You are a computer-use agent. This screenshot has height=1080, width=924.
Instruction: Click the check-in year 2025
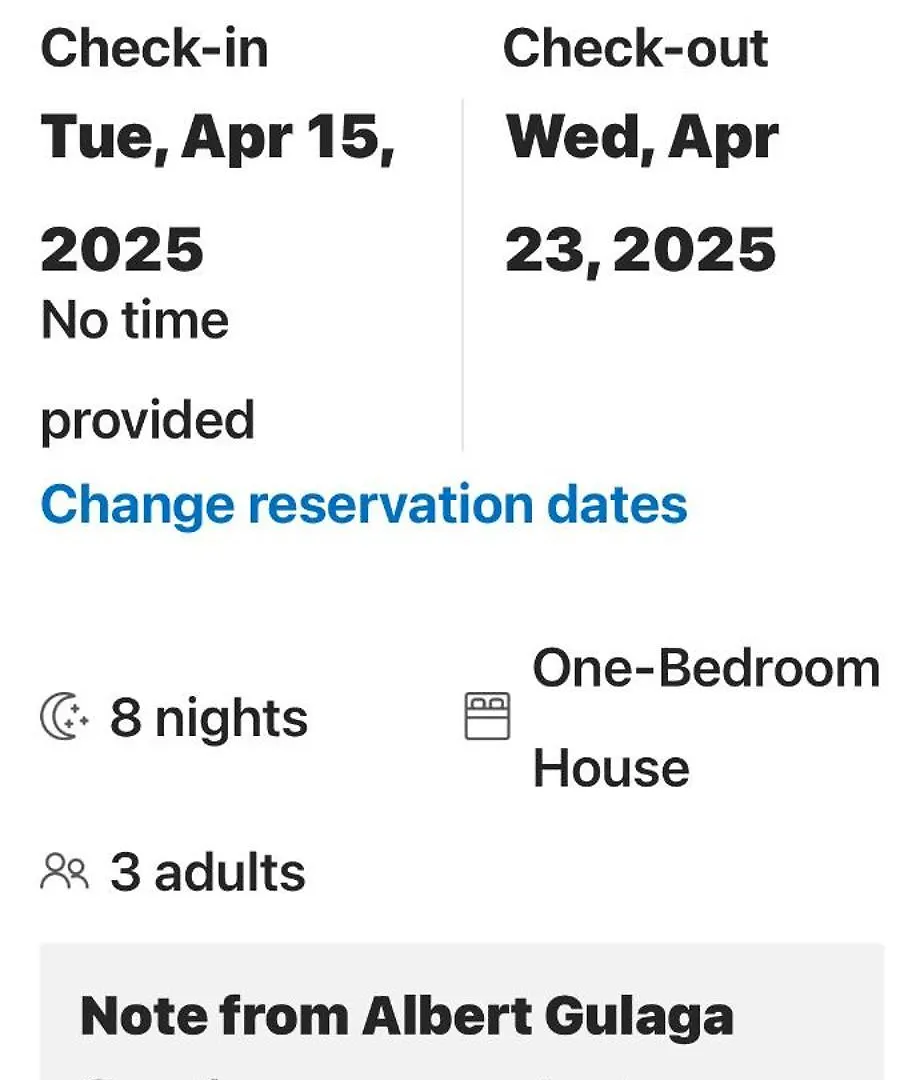(x=123, y=249)
